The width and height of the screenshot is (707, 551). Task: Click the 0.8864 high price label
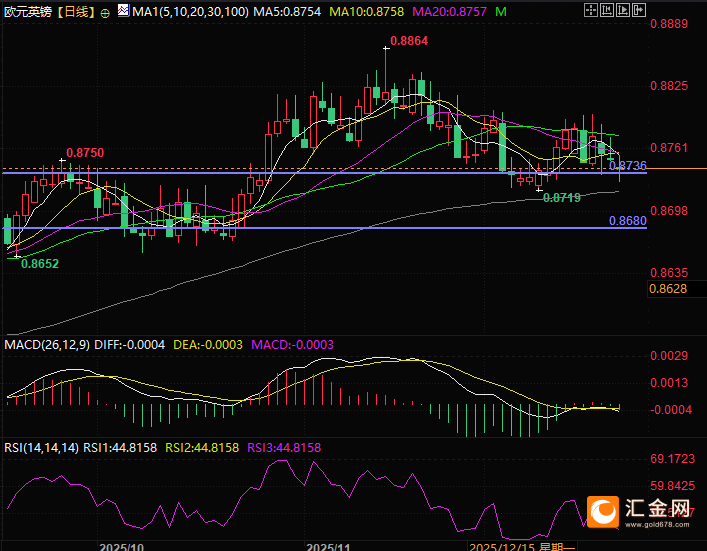click(409, 41)
